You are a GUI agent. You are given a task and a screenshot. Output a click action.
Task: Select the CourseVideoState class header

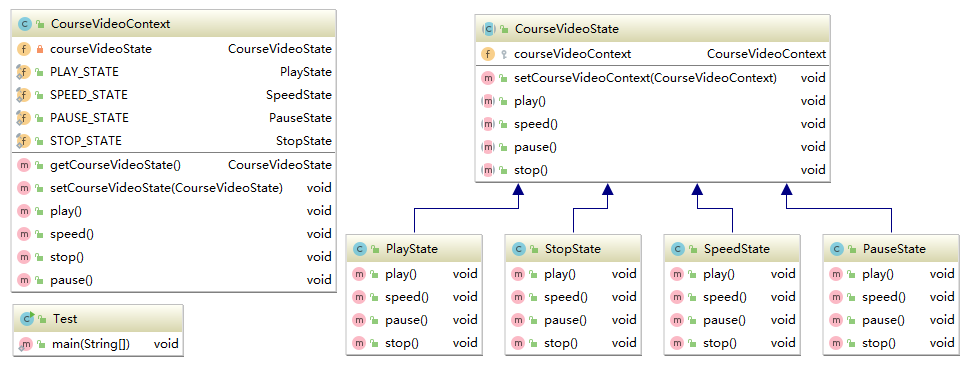coord(653,29)
